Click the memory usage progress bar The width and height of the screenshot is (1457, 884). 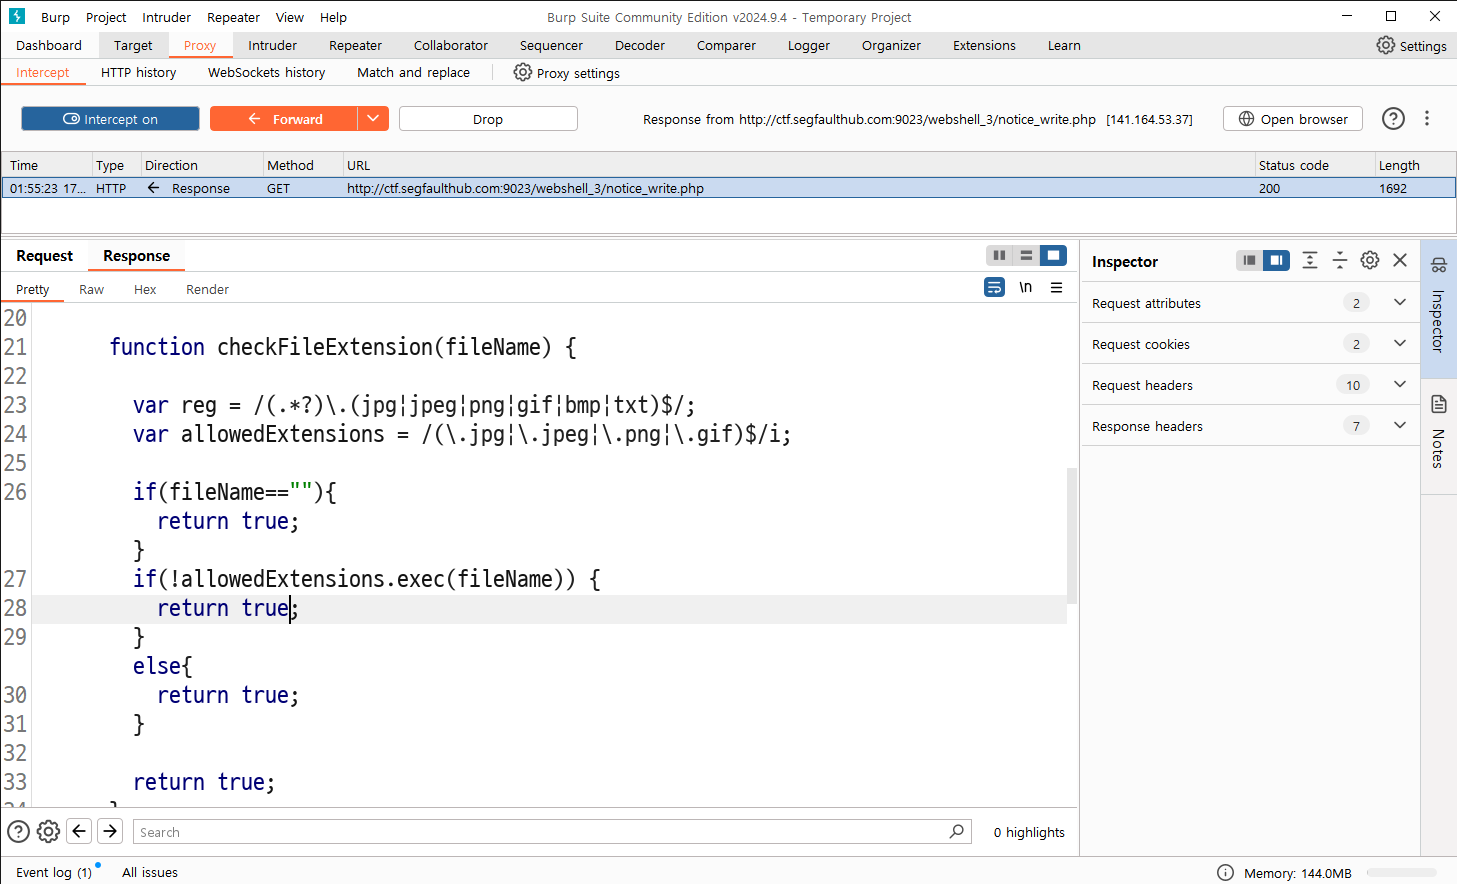point(1401,873)
